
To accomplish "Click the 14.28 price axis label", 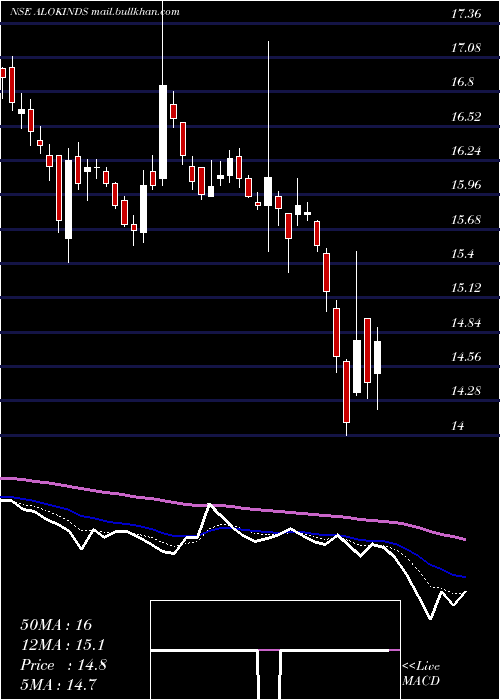I will tap(466, 391).
